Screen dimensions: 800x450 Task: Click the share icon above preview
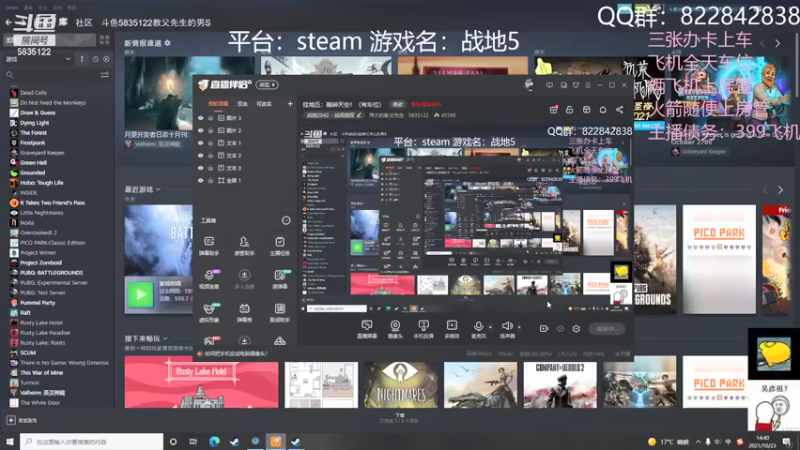(x=619, y=110)
